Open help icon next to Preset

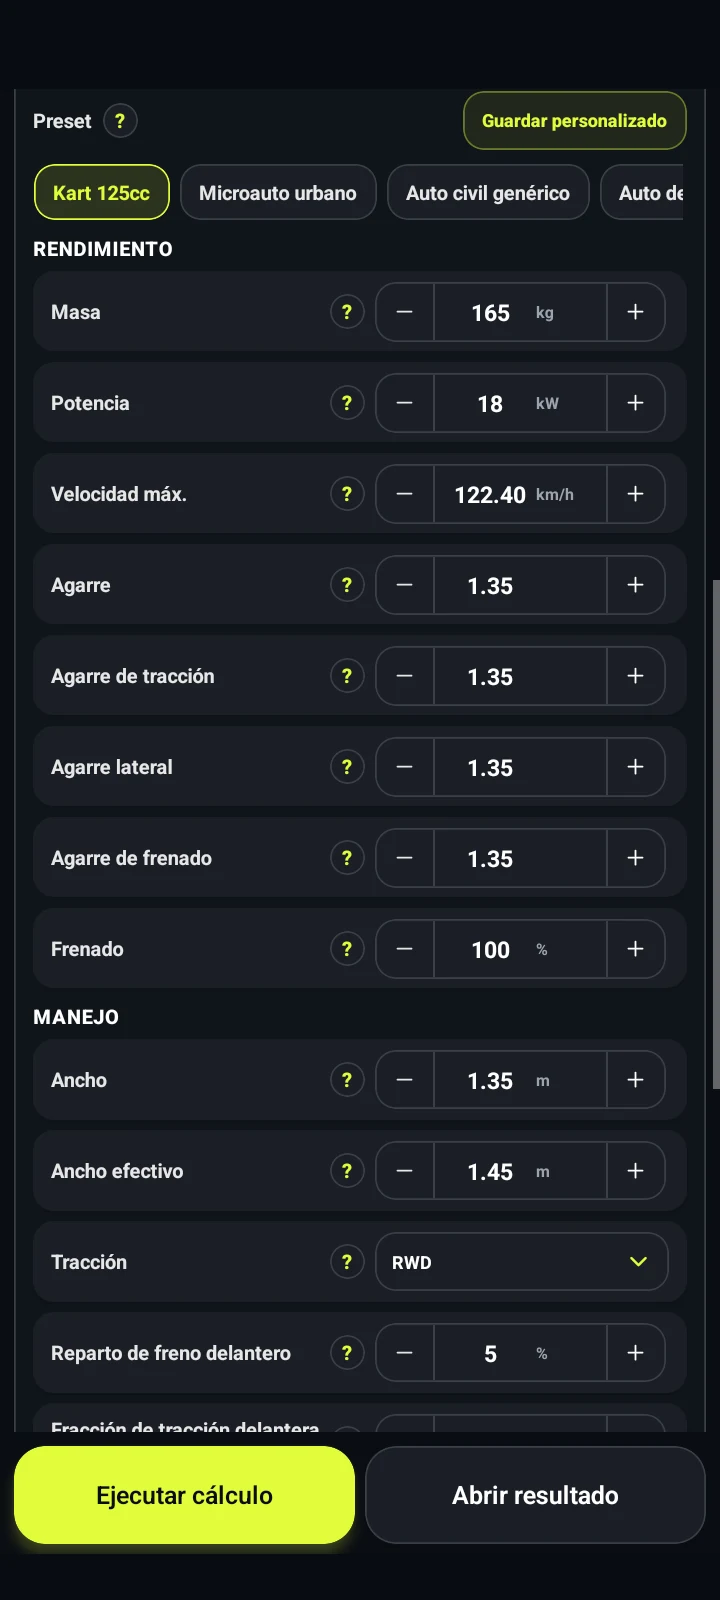pyautogui.click(x=120, y=121)
